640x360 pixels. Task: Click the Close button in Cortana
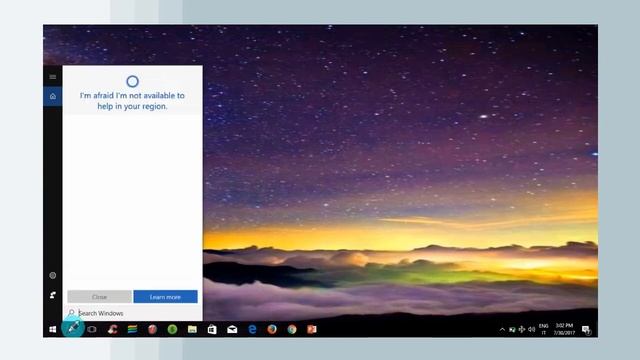100,297
